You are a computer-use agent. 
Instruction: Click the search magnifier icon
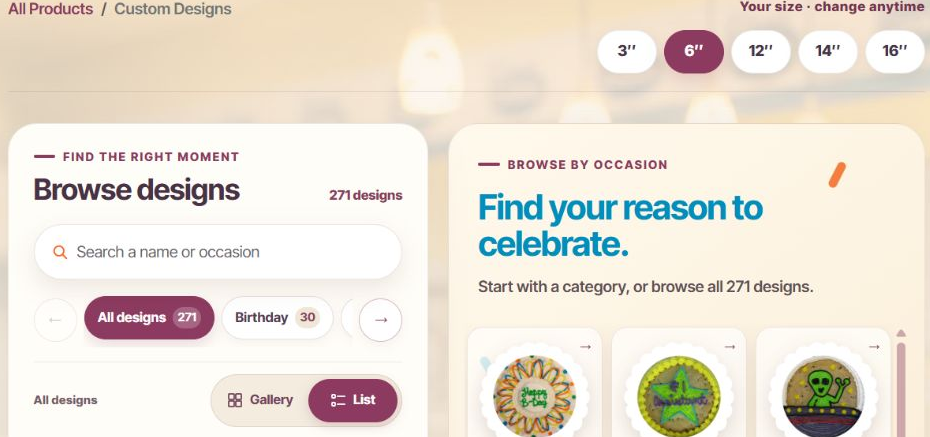[x=60, y=252]
